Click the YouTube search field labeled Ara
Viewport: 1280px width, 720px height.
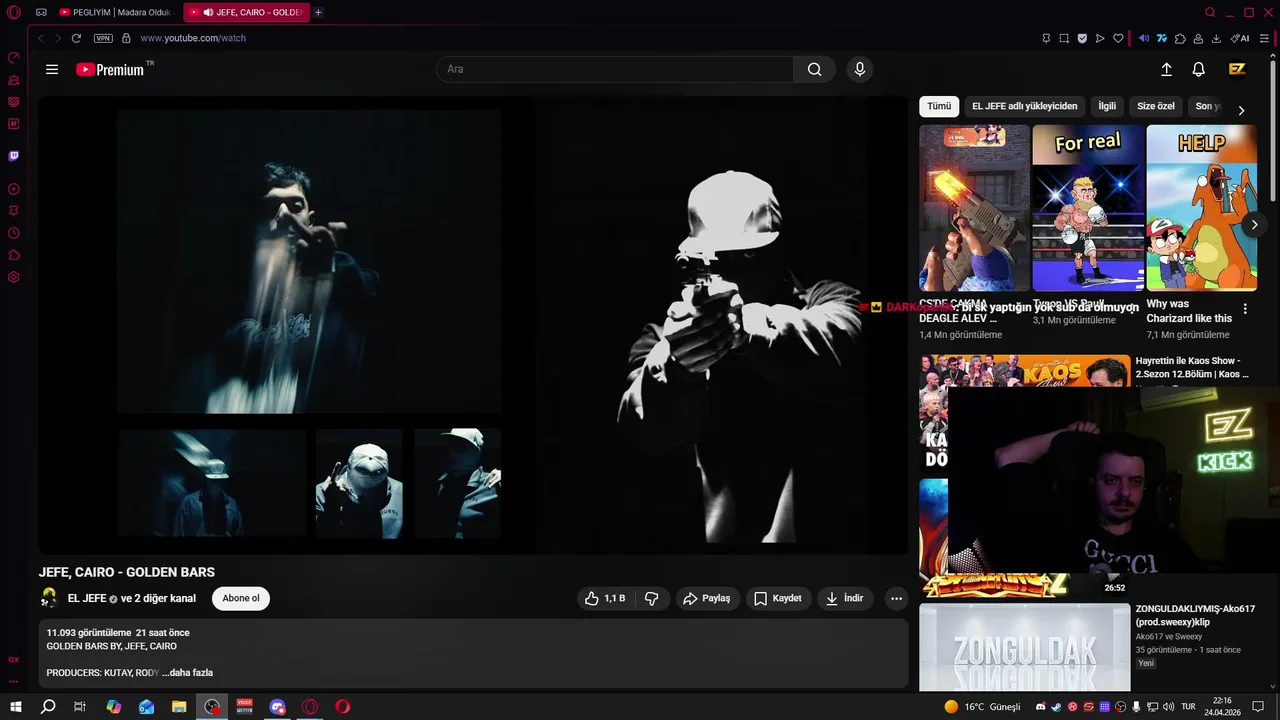(x=615, y=69)
